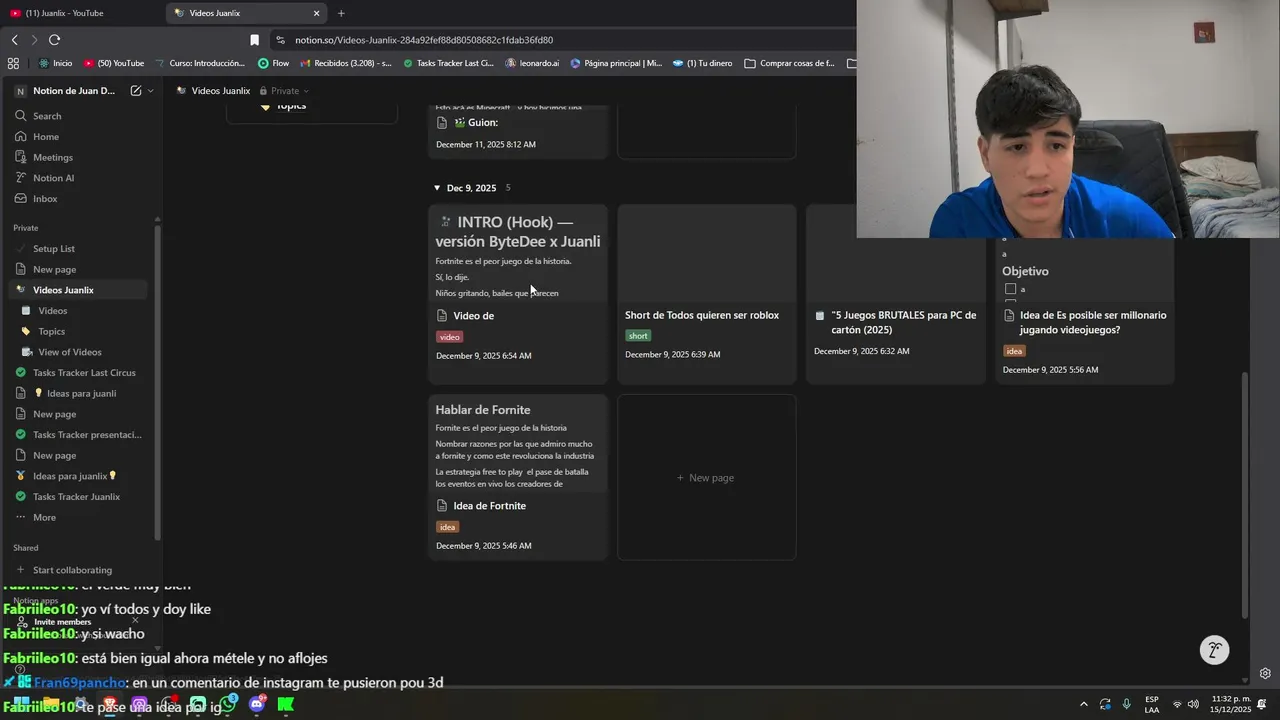Open the Videos database in sidebar
This screenshot has width=1280, height=720.
point(80,311)
